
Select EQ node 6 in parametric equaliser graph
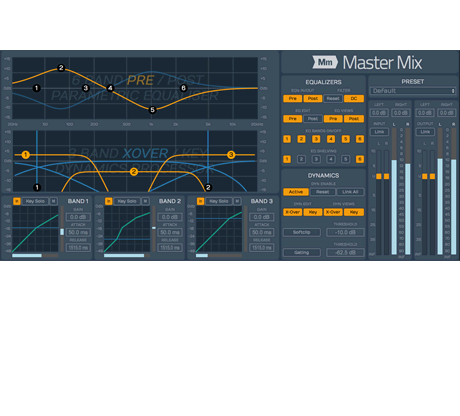click(183, 88)
